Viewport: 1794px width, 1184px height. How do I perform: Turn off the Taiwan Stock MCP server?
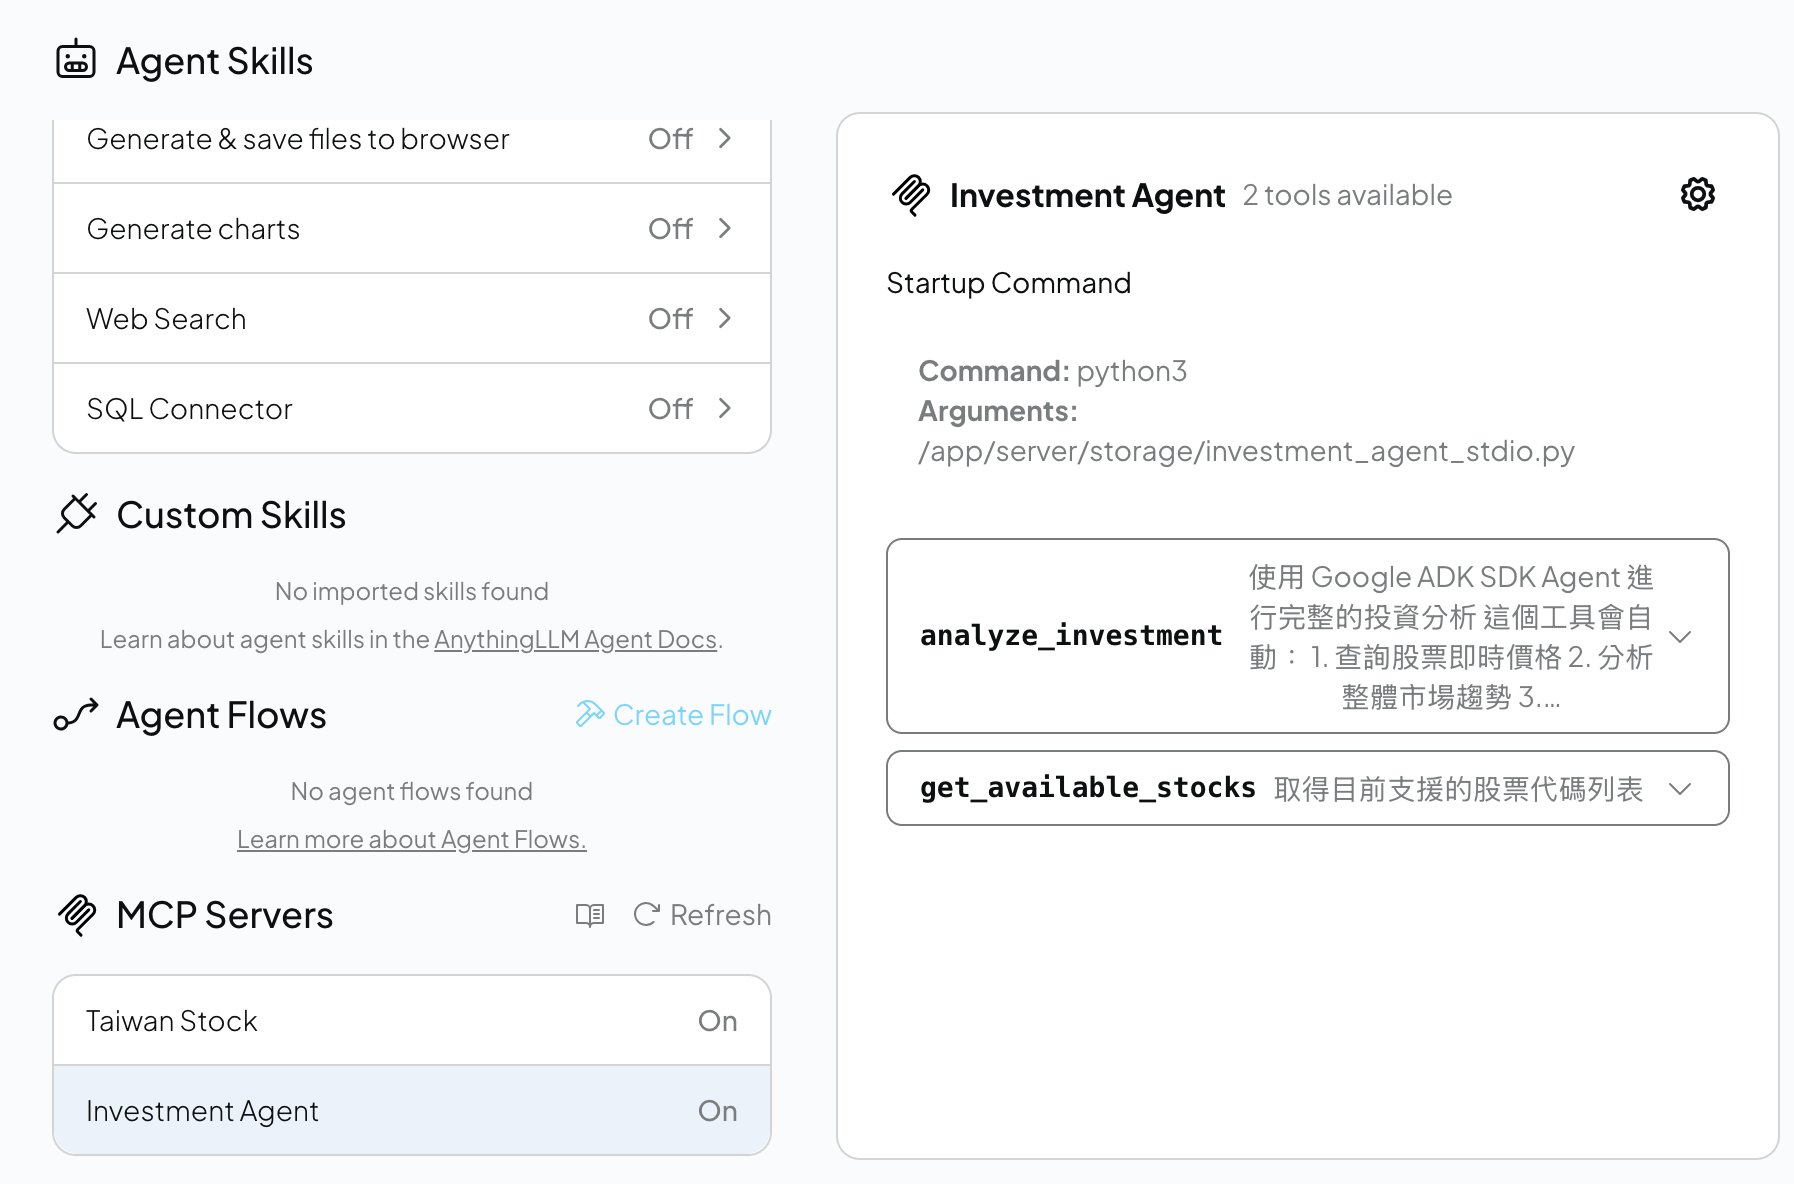click(716, 1020)
